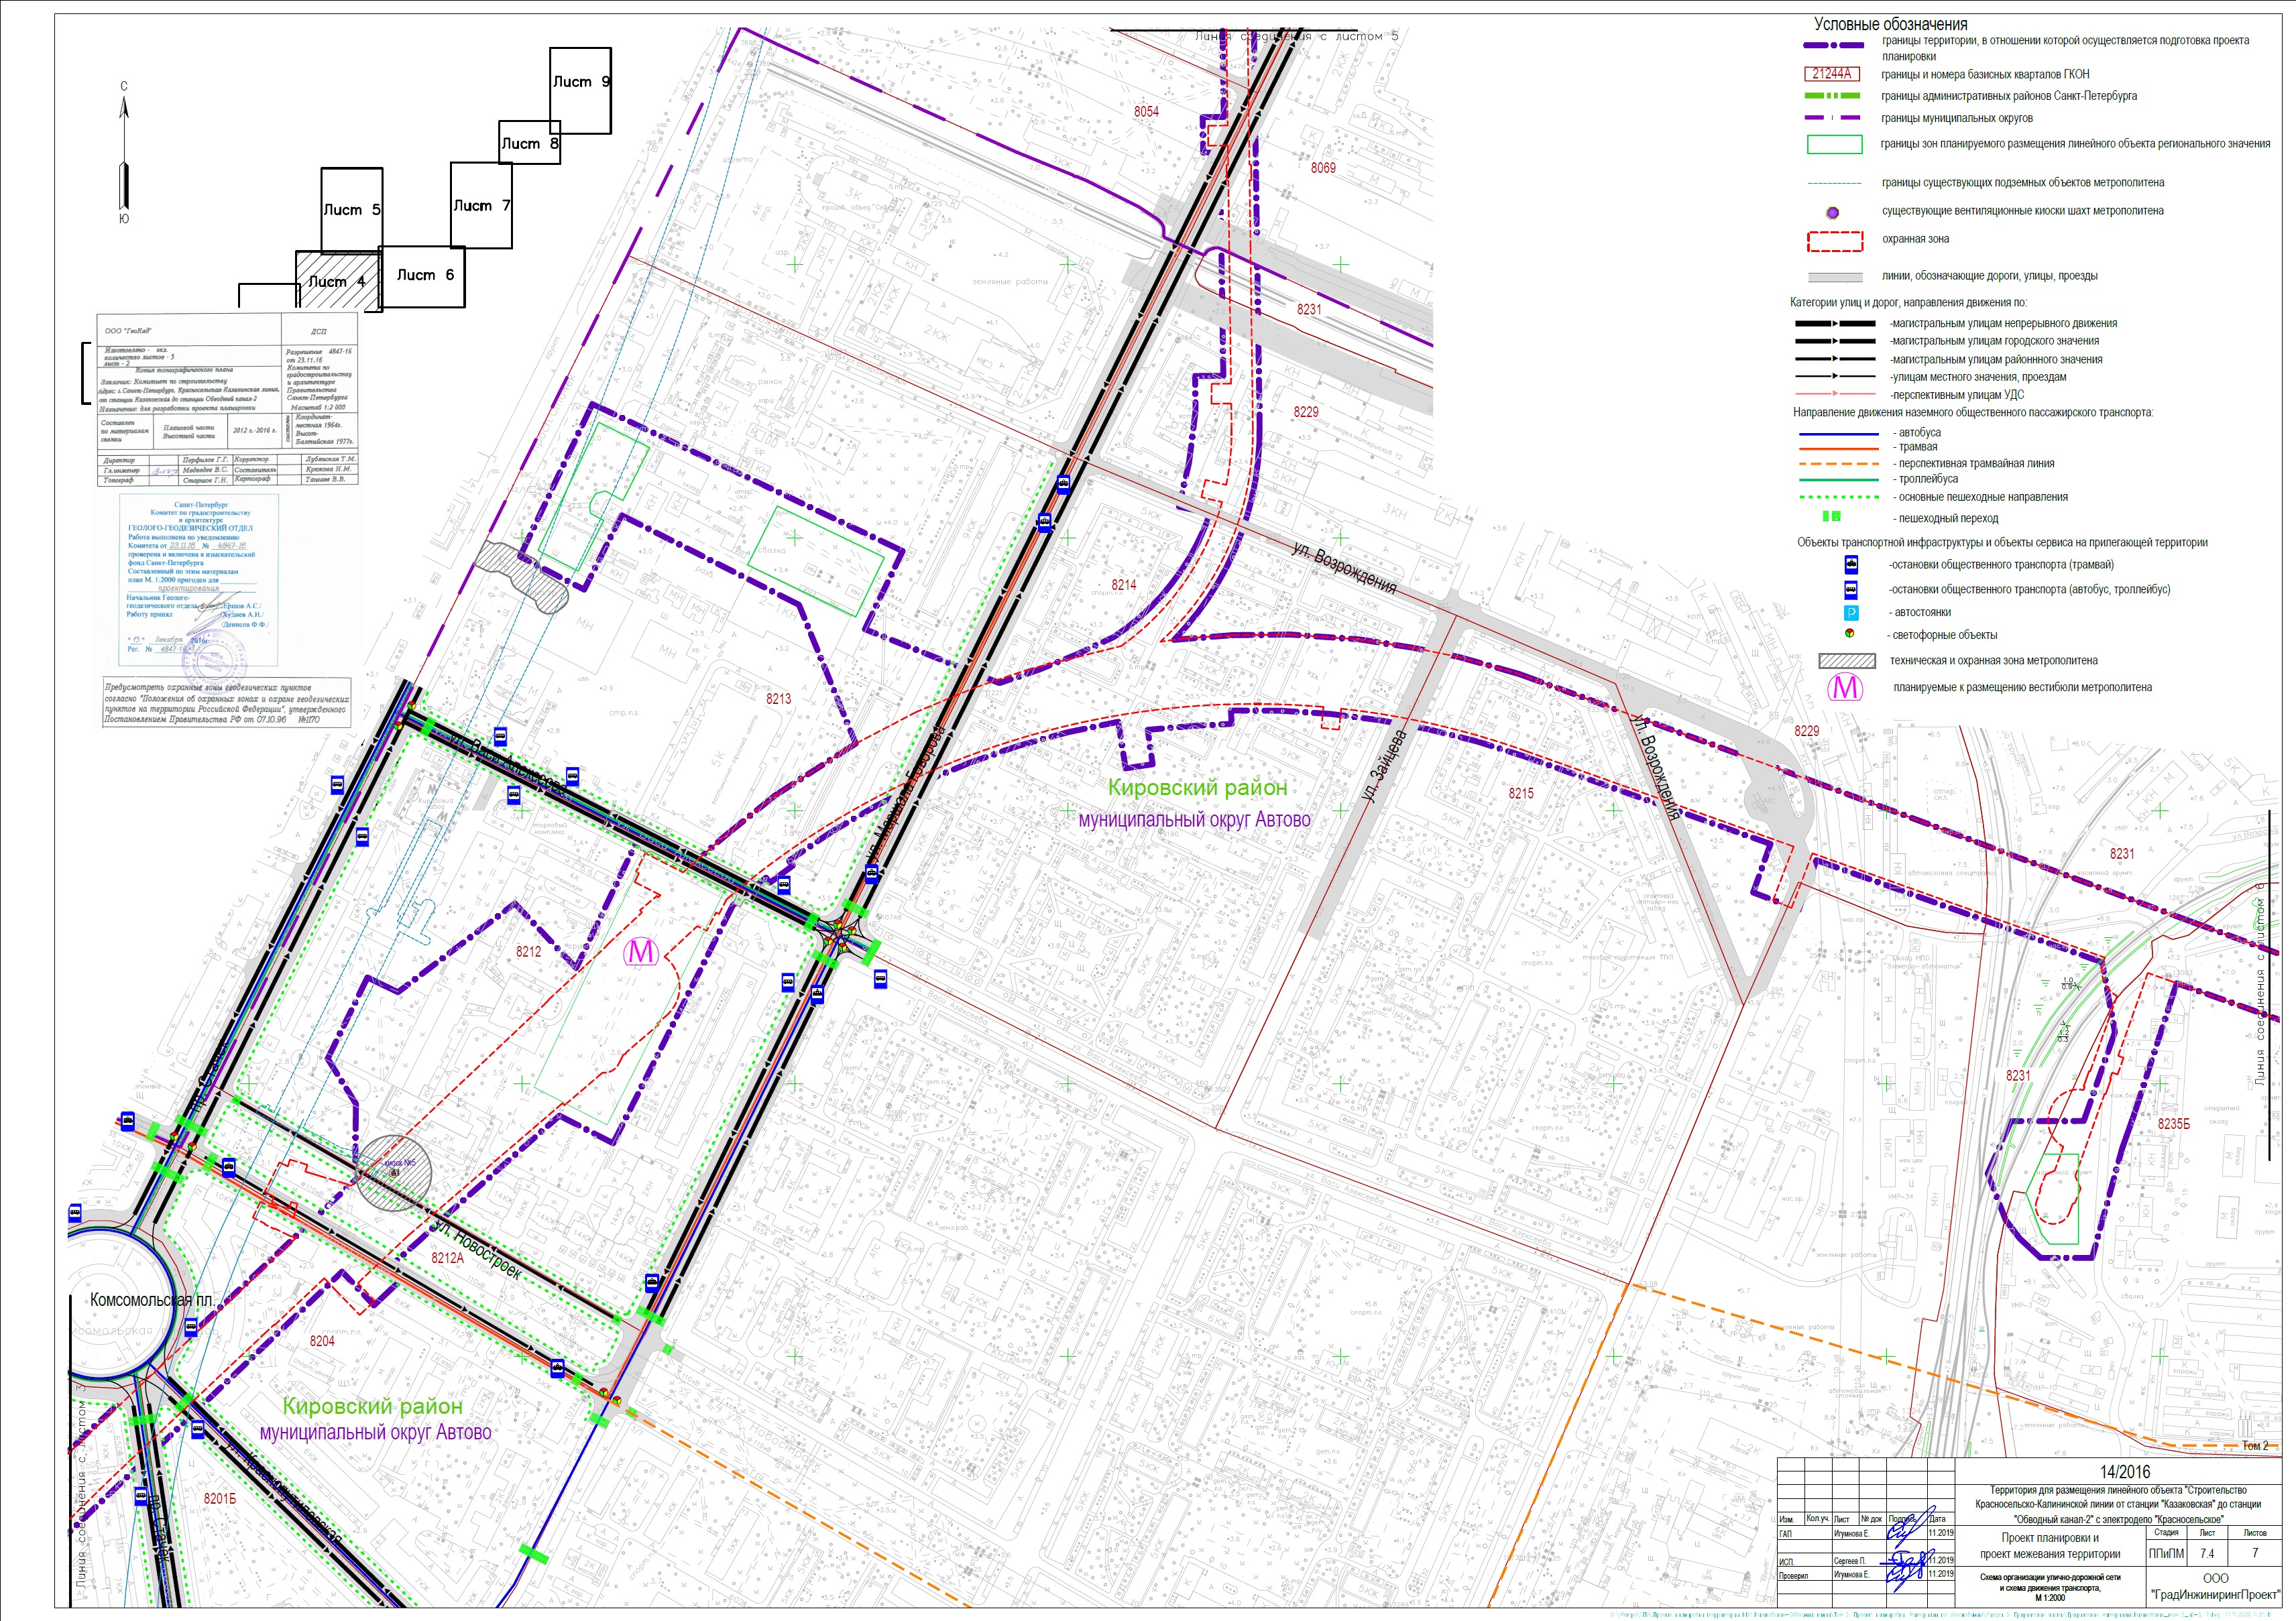Click the hatched circle kiosk zone on map

tap(395, 1173)
